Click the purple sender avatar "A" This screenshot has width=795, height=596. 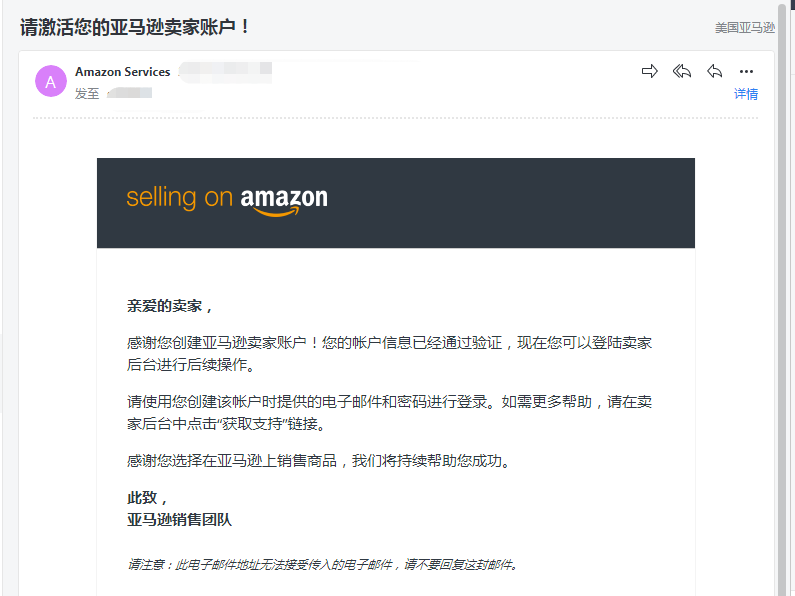(51, 82)
